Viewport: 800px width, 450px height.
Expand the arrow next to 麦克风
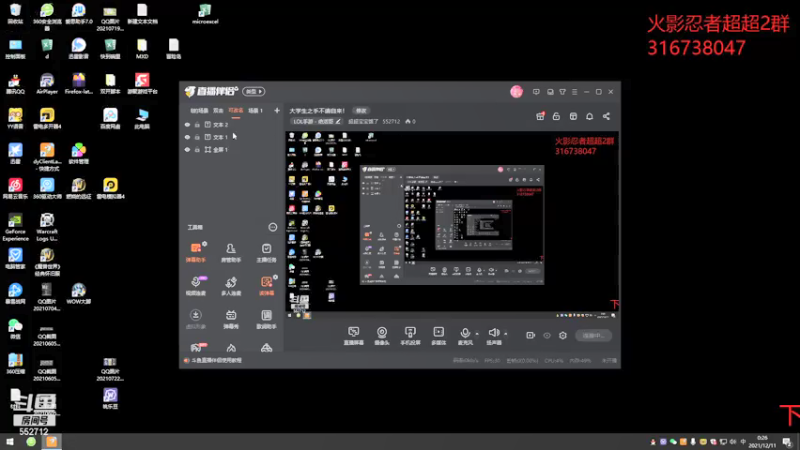pyautogui.click(x=477, y=334)
